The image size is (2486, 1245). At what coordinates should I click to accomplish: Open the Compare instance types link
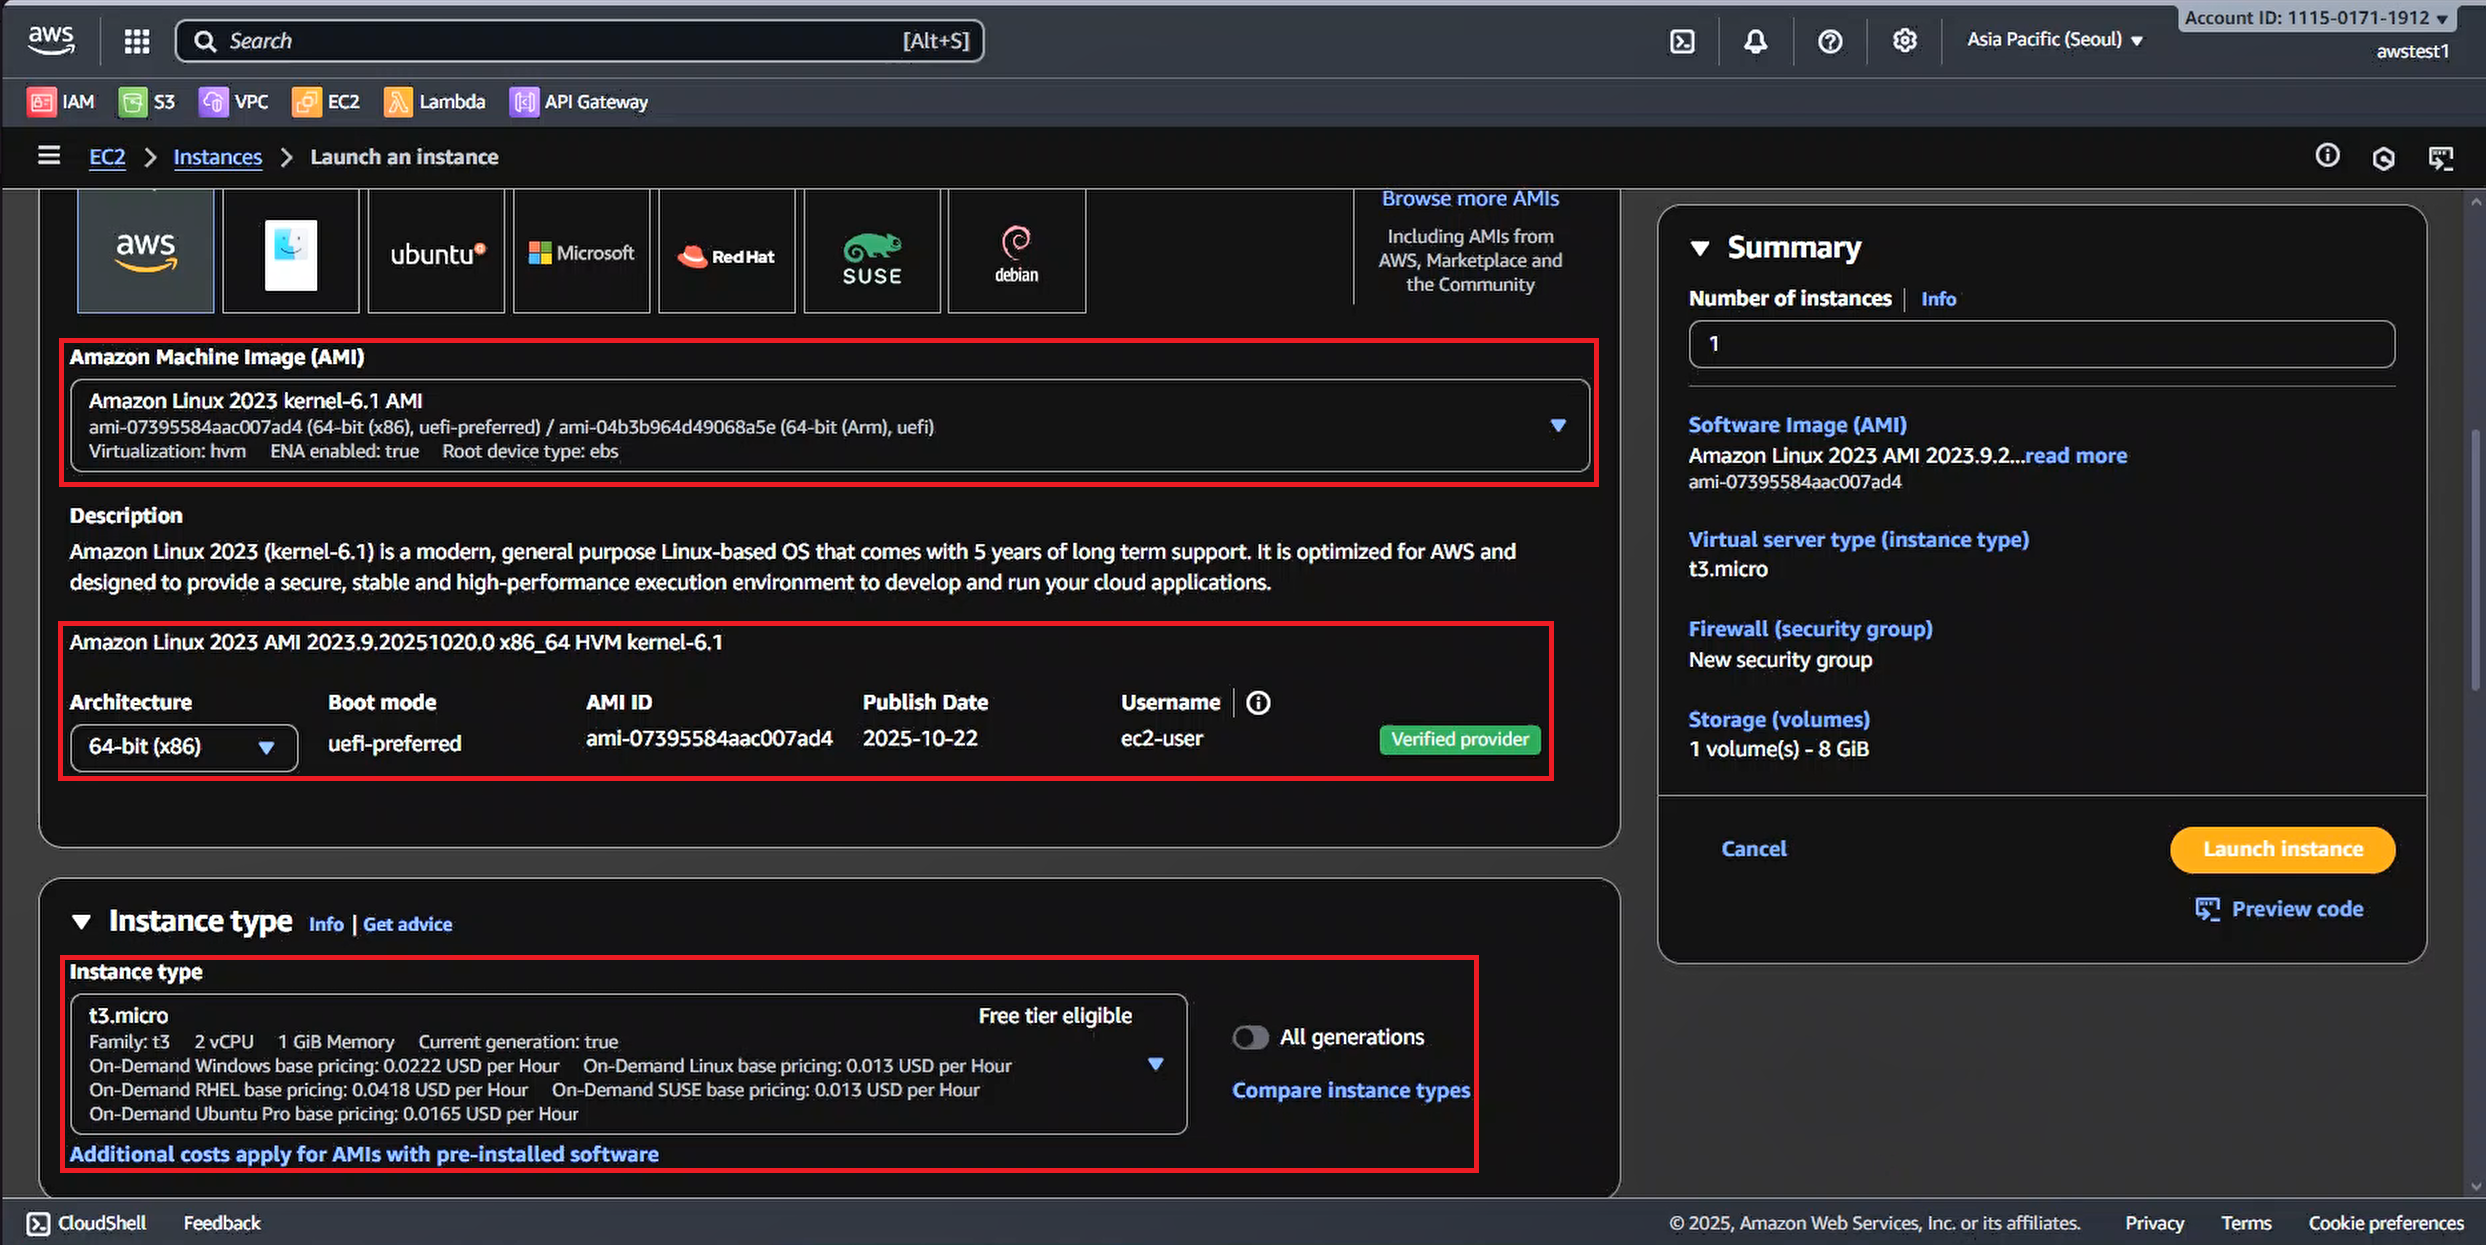1350,1090
